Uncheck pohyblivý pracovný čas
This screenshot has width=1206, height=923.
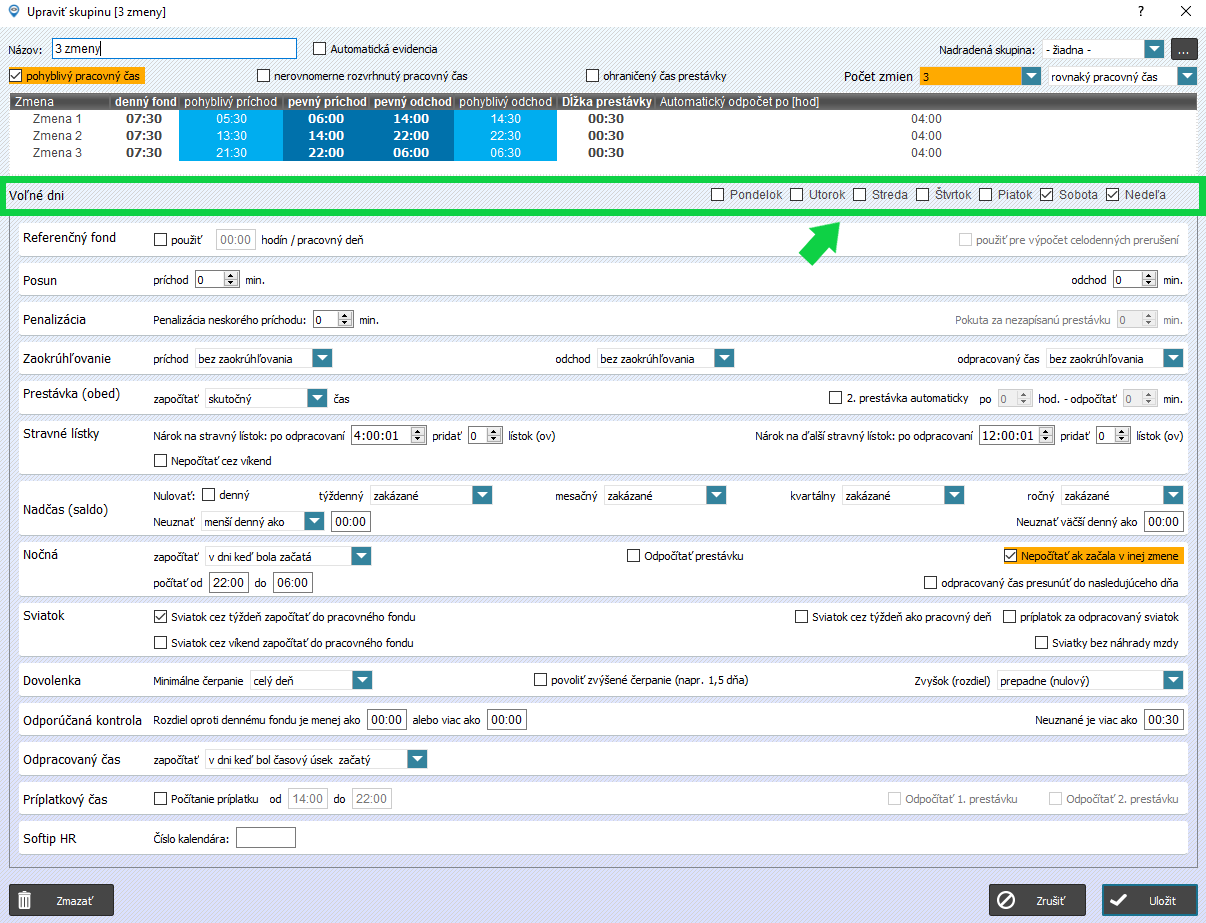tap(15, 75)
